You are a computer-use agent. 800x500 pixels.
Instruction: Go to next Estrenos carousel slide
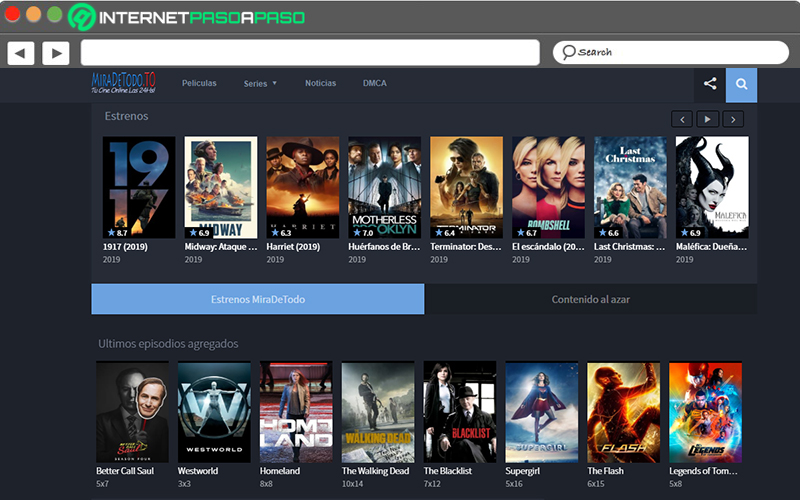pyautogui.click(x=733, y=119)
